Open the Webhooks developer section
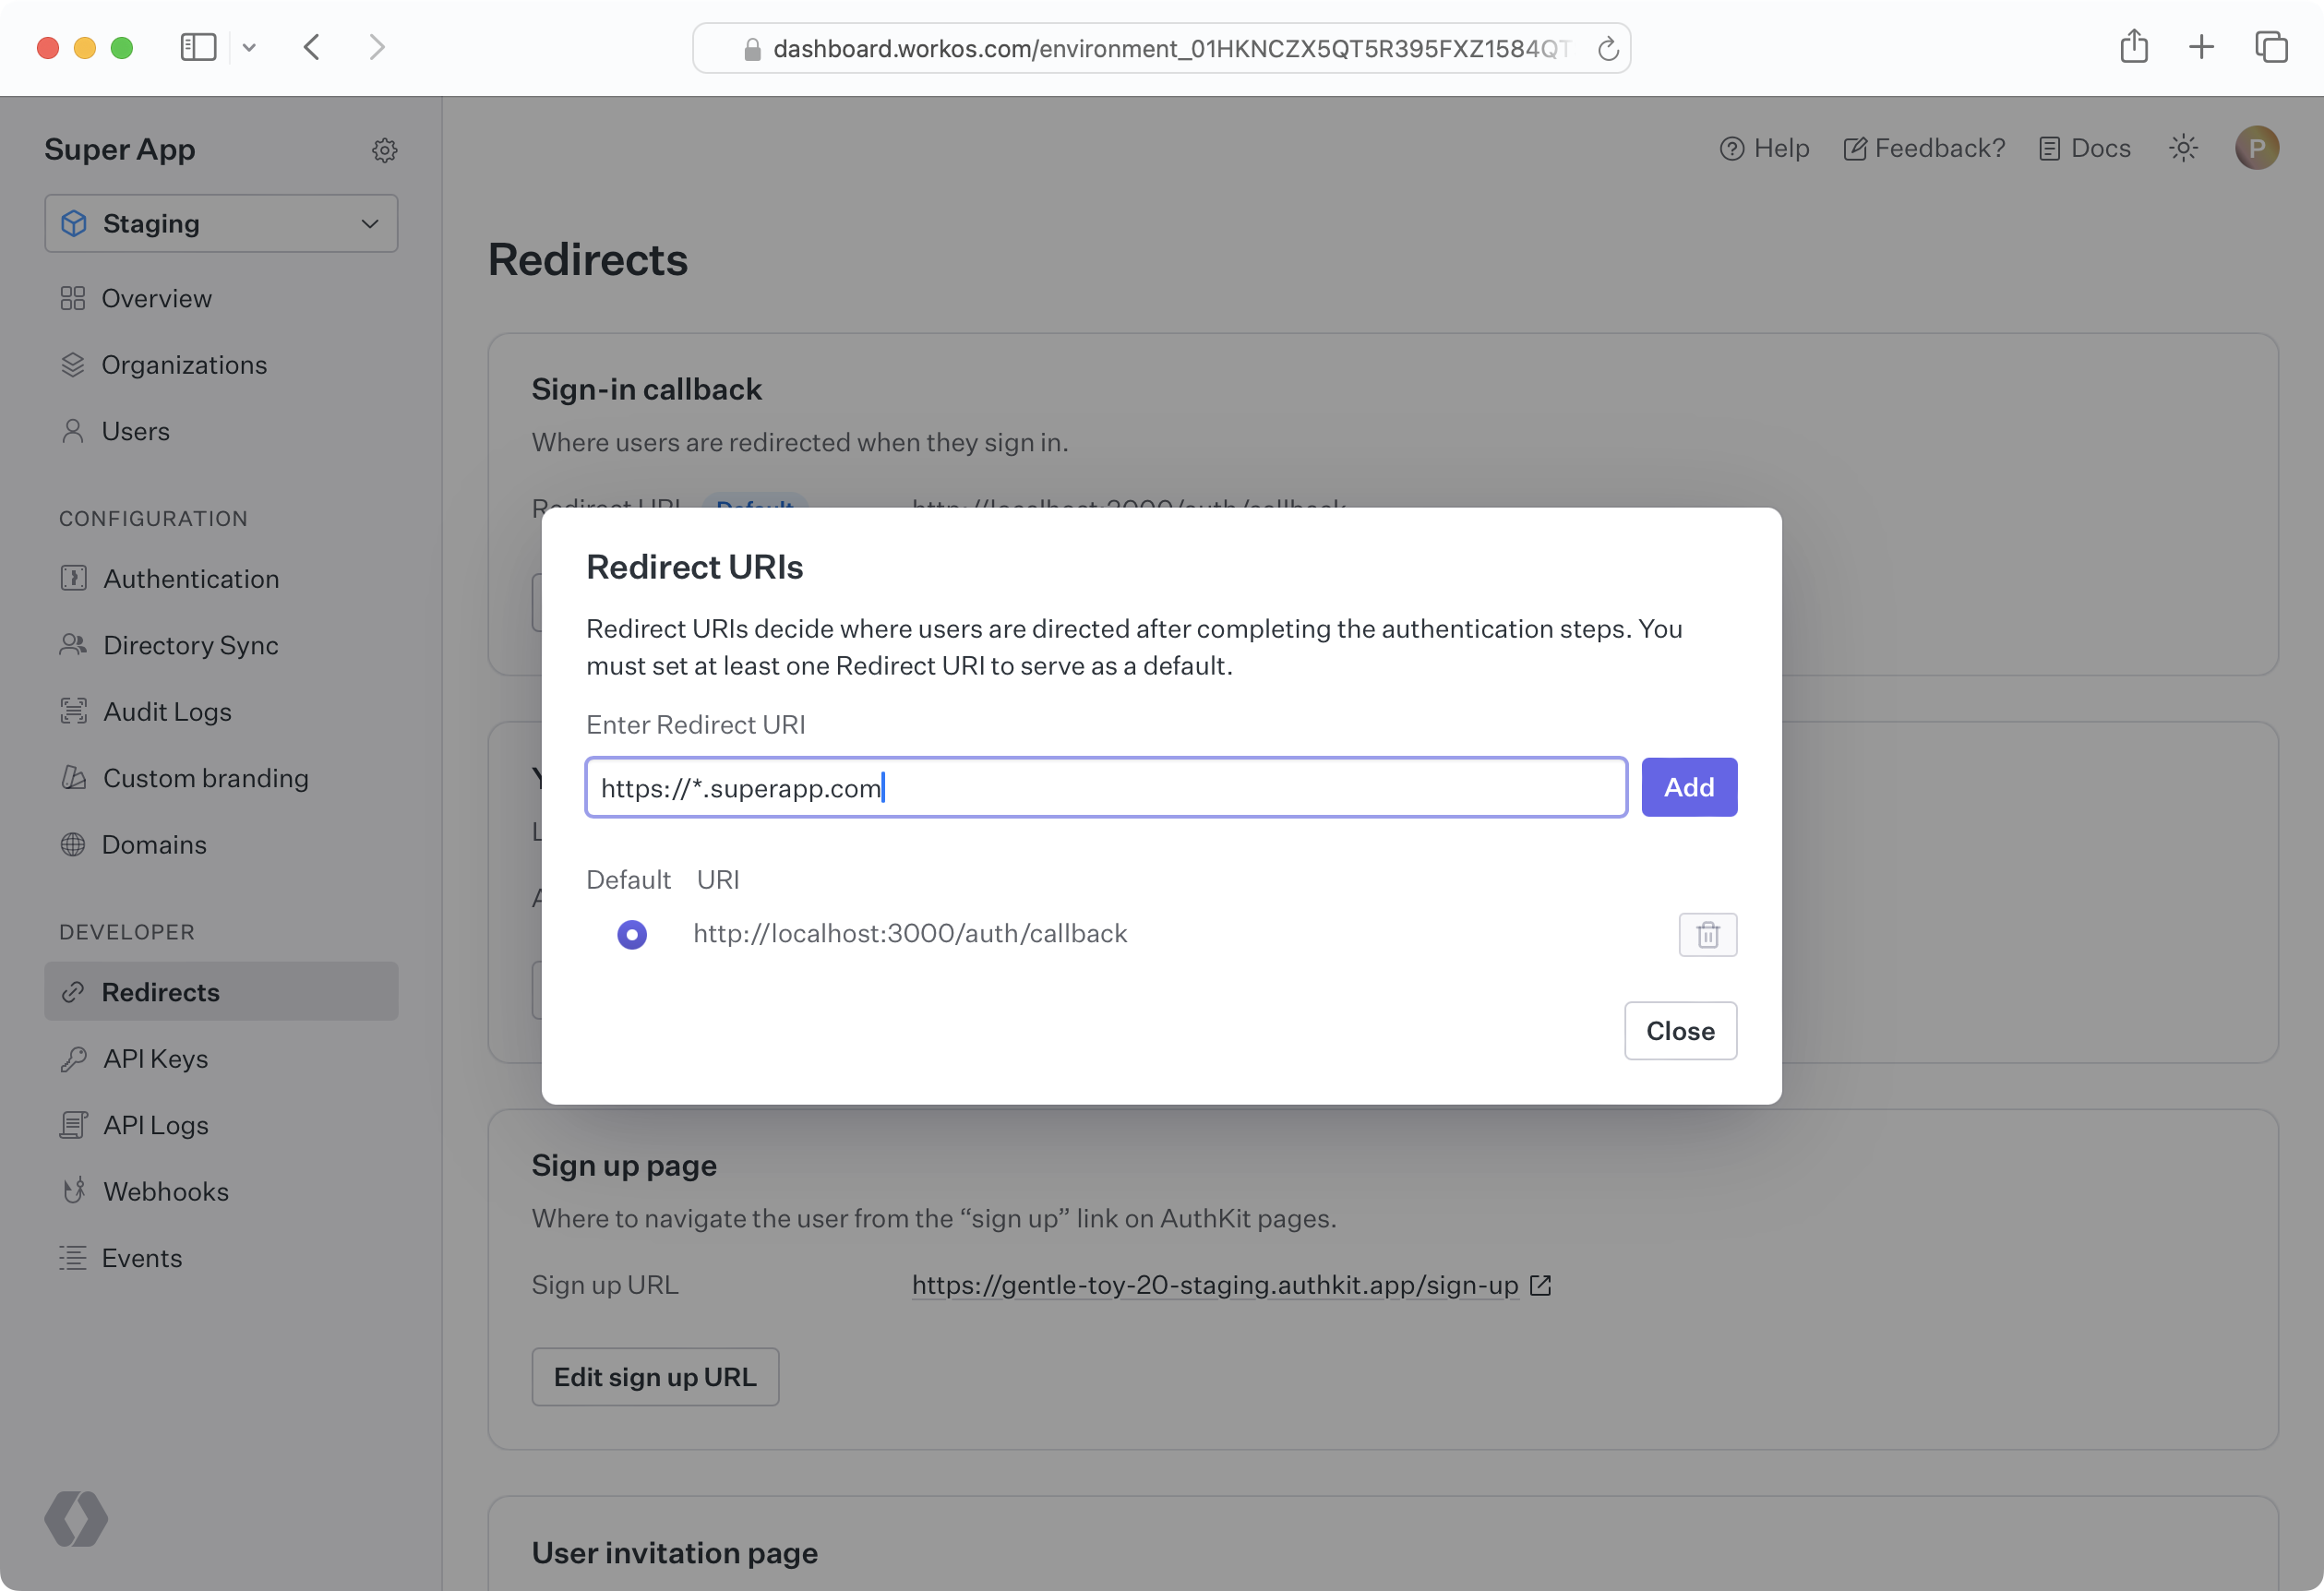2324x1591 pixels. click(166, 1191)
